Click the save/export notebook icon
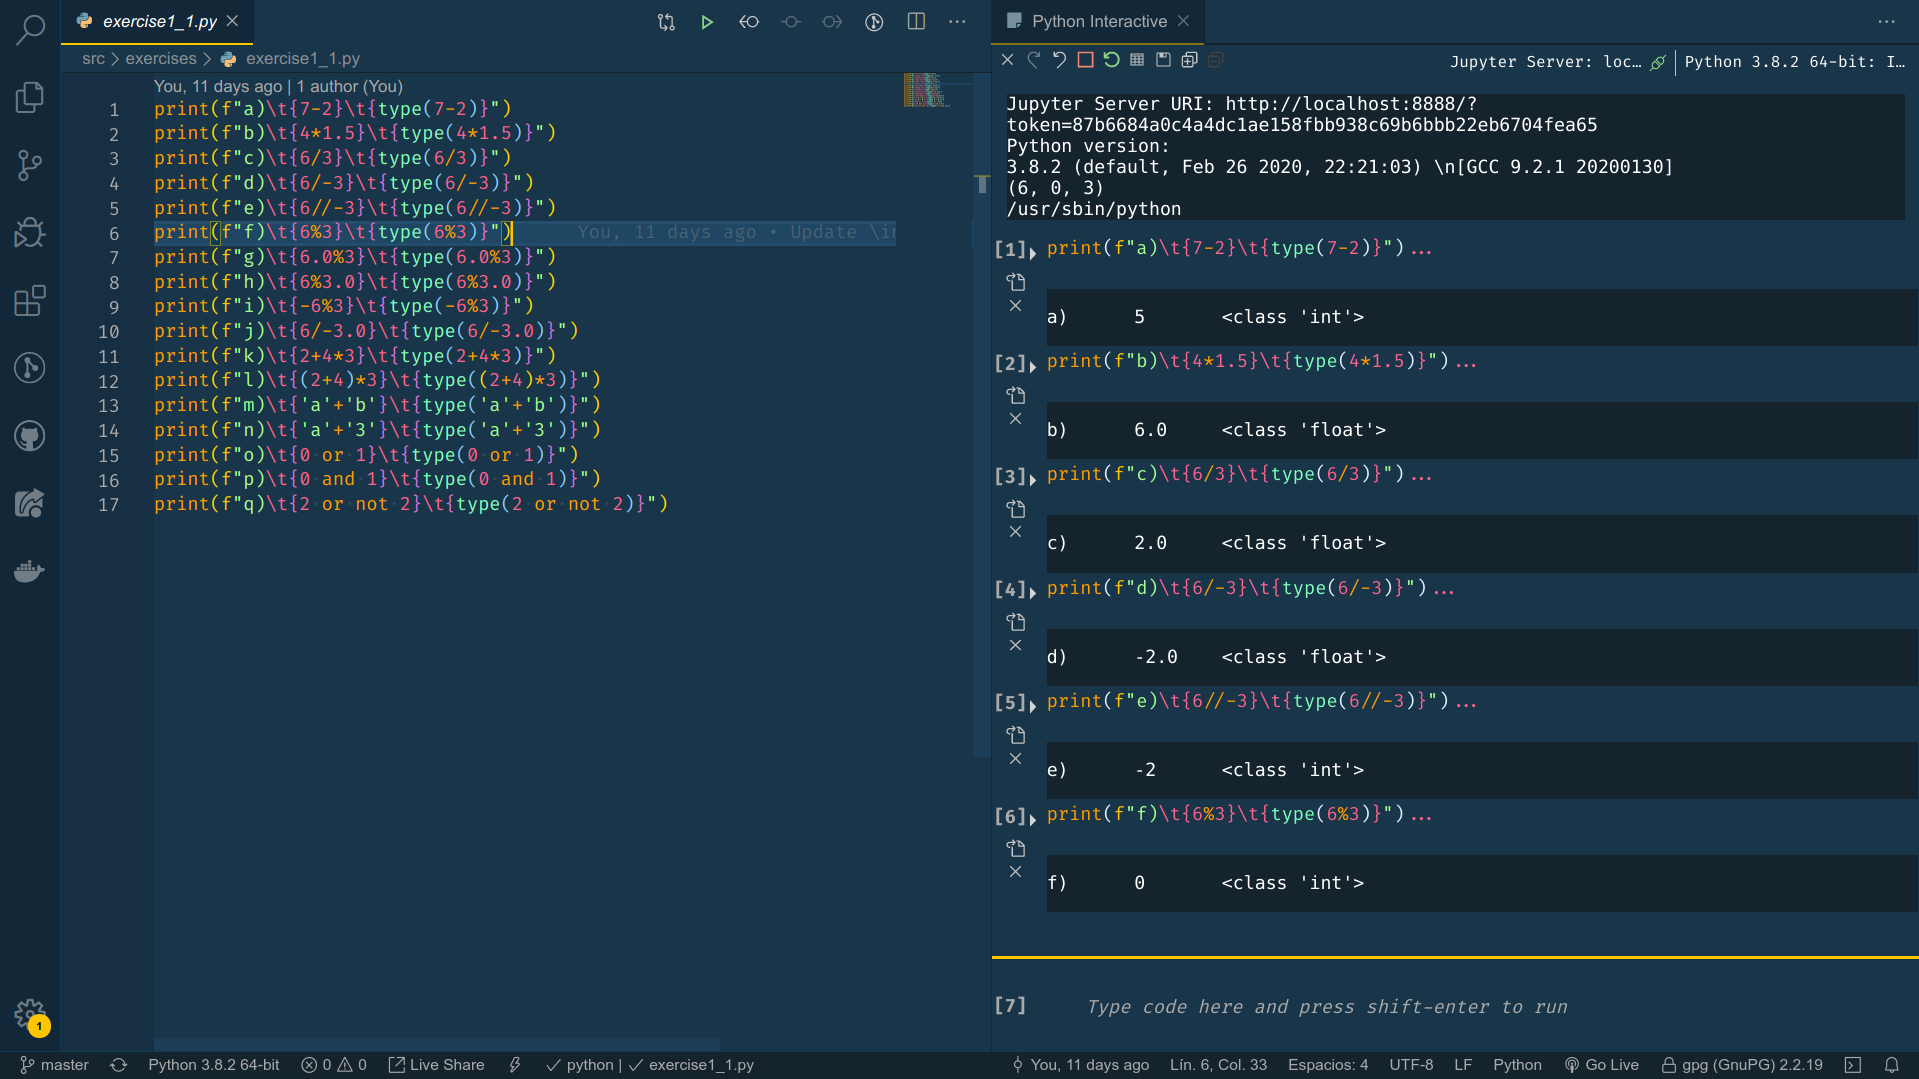The width and height of the screenshot is (1919, 1079). click(x=1163, y=60)
